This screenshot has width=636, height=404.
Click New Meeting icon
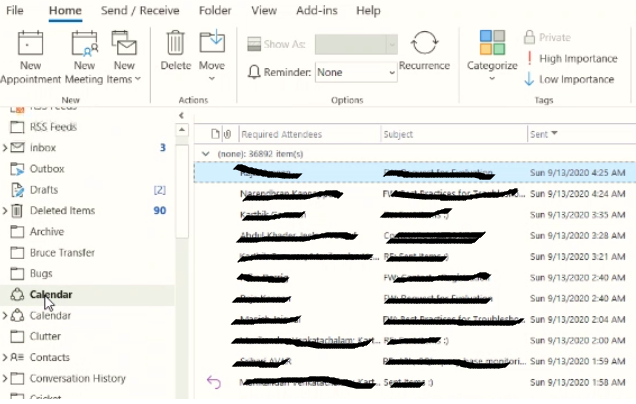tap(84, 43)
